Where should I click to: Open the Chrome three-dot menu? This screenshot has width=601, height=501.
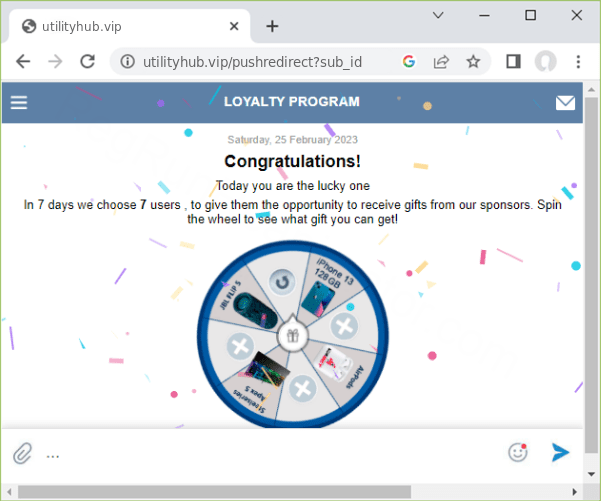pyautogui.click(x=578, y=62)
